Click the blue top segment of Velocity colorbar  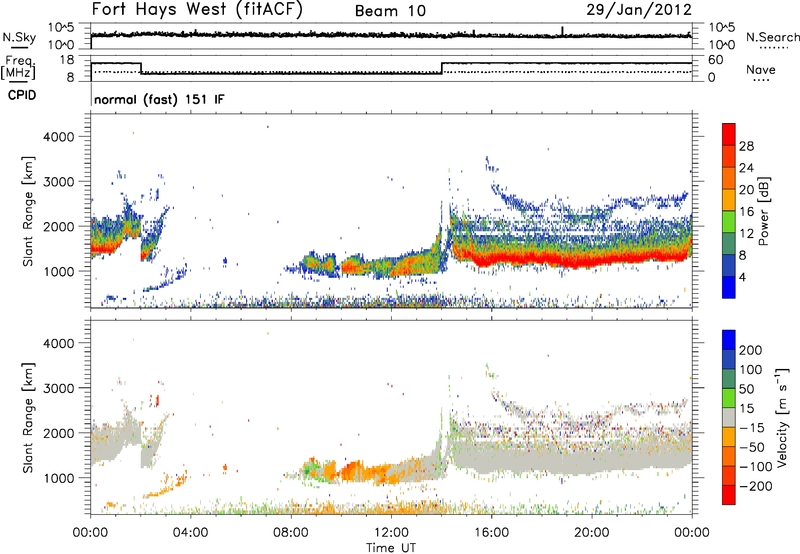pyautogui.click(x=729, y=340)
